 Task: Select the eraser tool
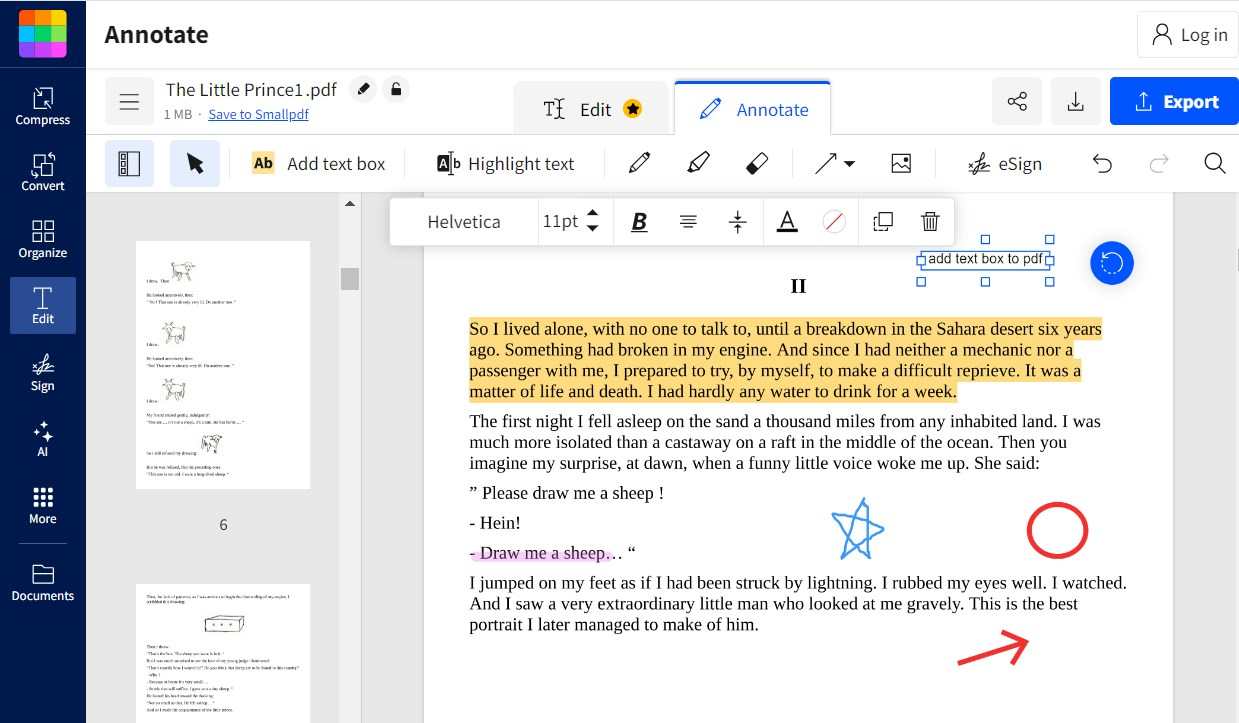[757, 163]
